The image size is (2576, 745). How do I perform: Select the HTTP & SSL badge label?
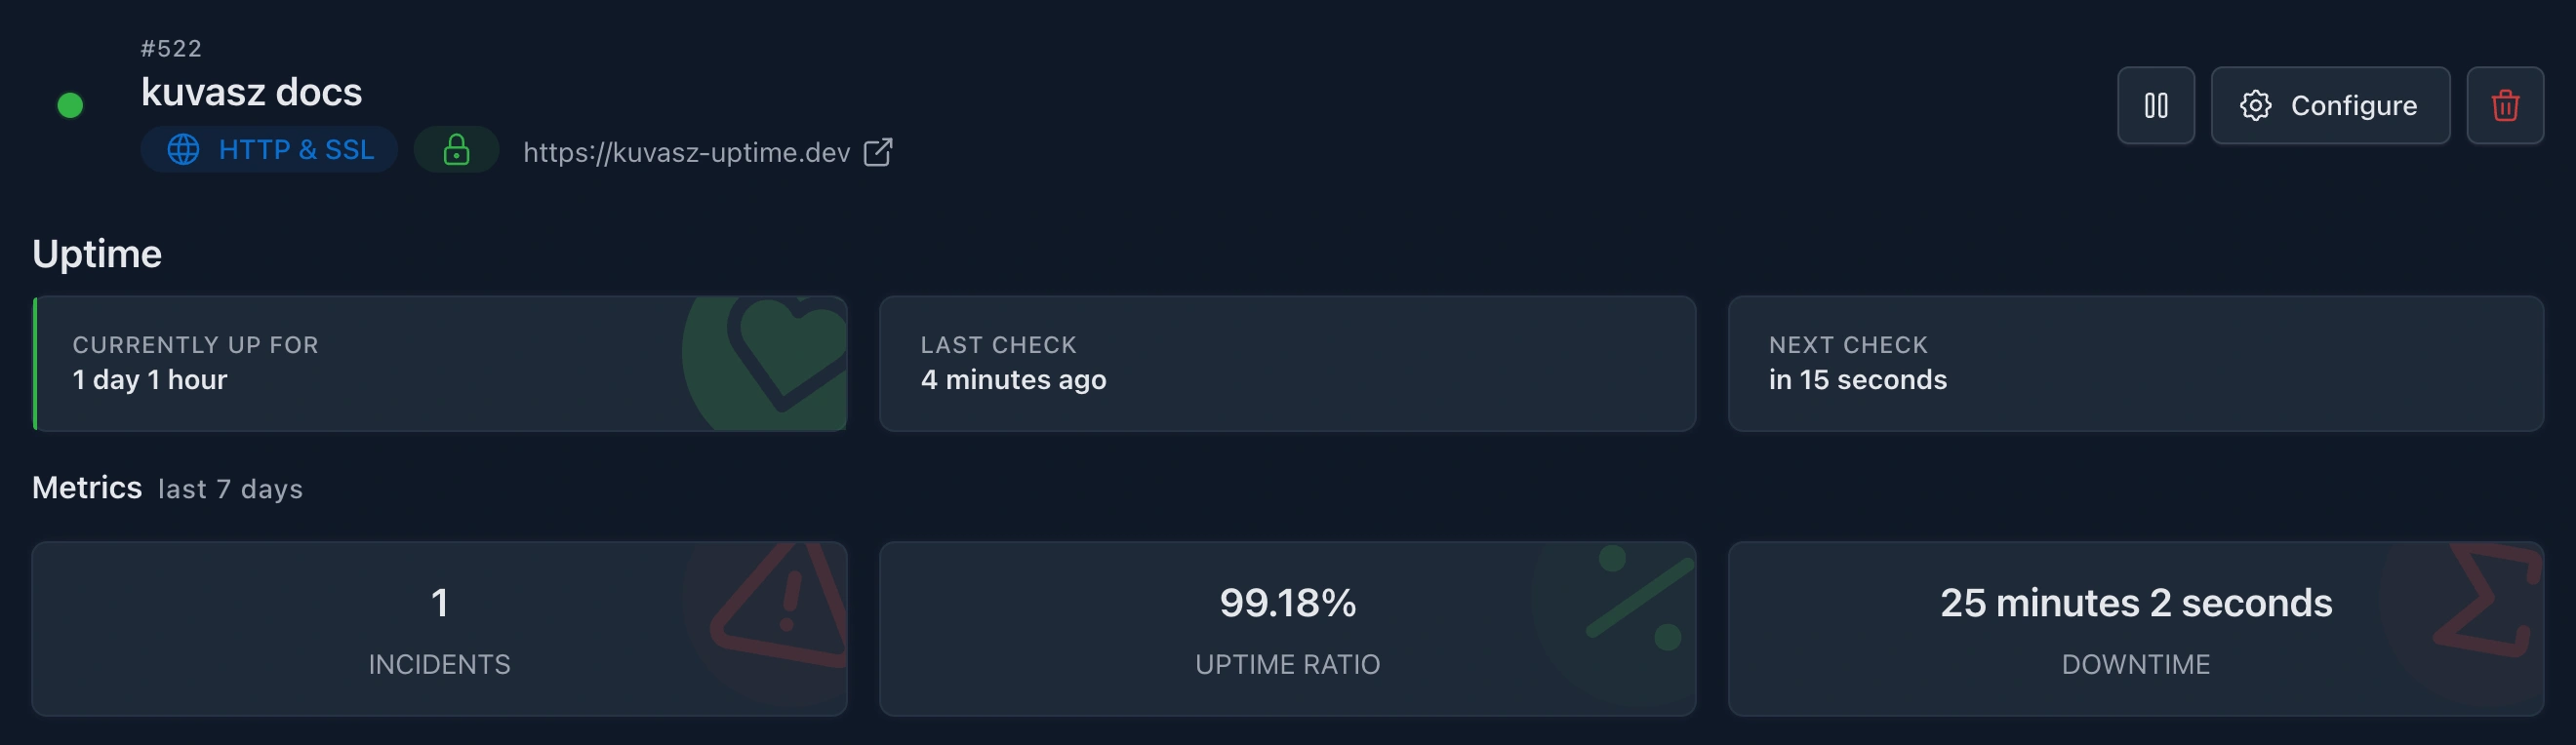click(296, 150)
